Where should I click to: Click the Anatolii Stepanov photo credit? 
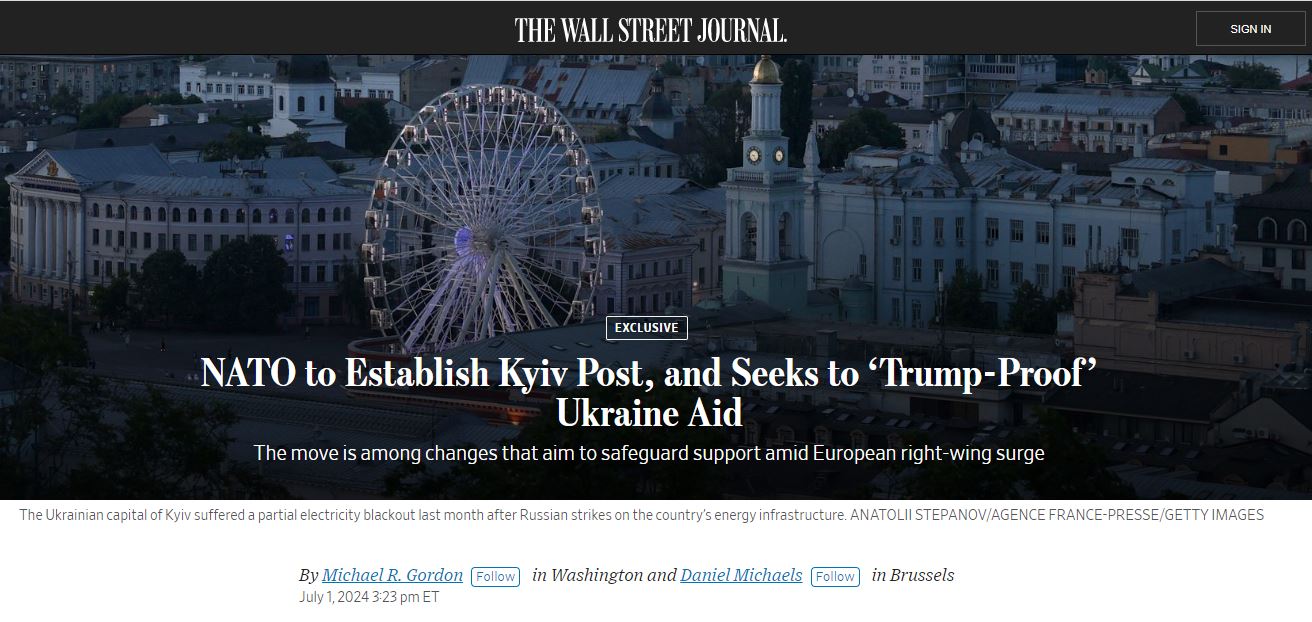click(1056, 515)
